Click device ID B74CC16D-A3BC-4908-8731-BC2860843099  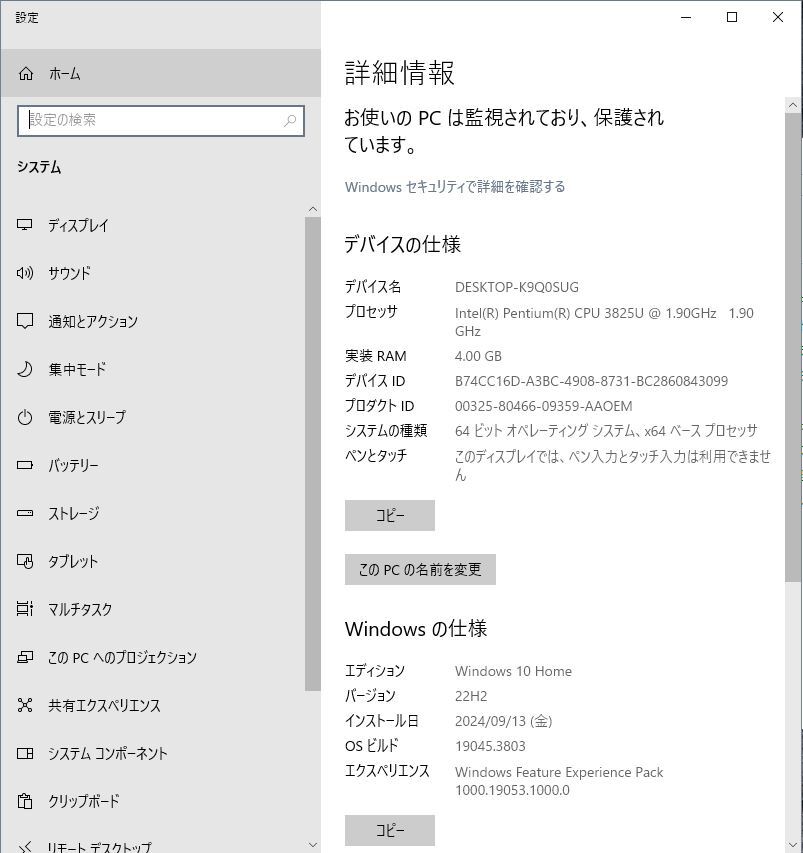coord(591,381)
